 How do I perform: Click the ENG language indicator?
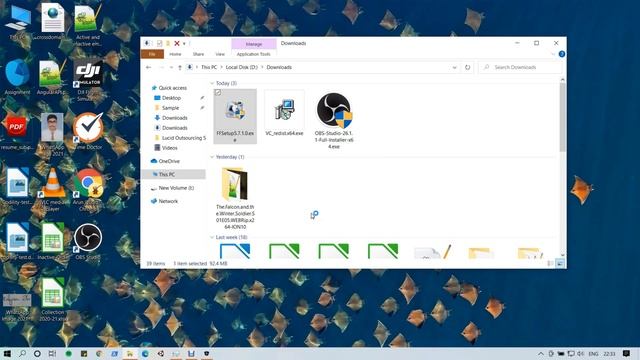tap(593, 353)
